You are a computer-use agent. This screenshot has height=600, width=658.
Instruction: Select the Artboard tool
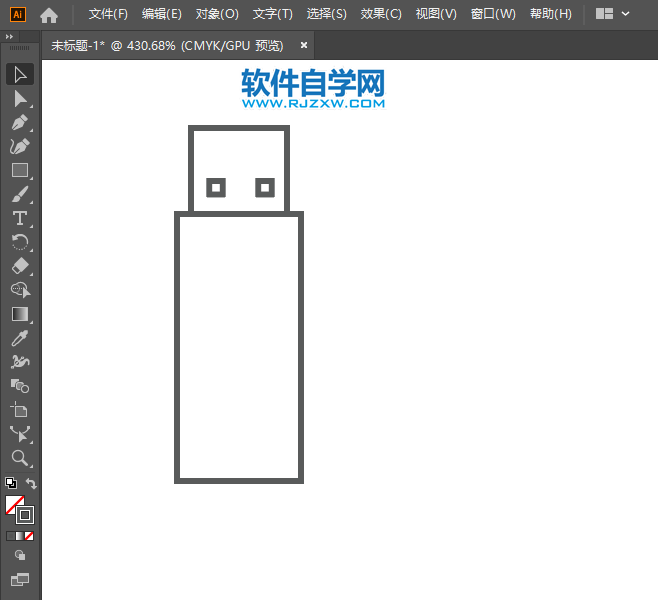pyautogui.click(x=20, y=410)
